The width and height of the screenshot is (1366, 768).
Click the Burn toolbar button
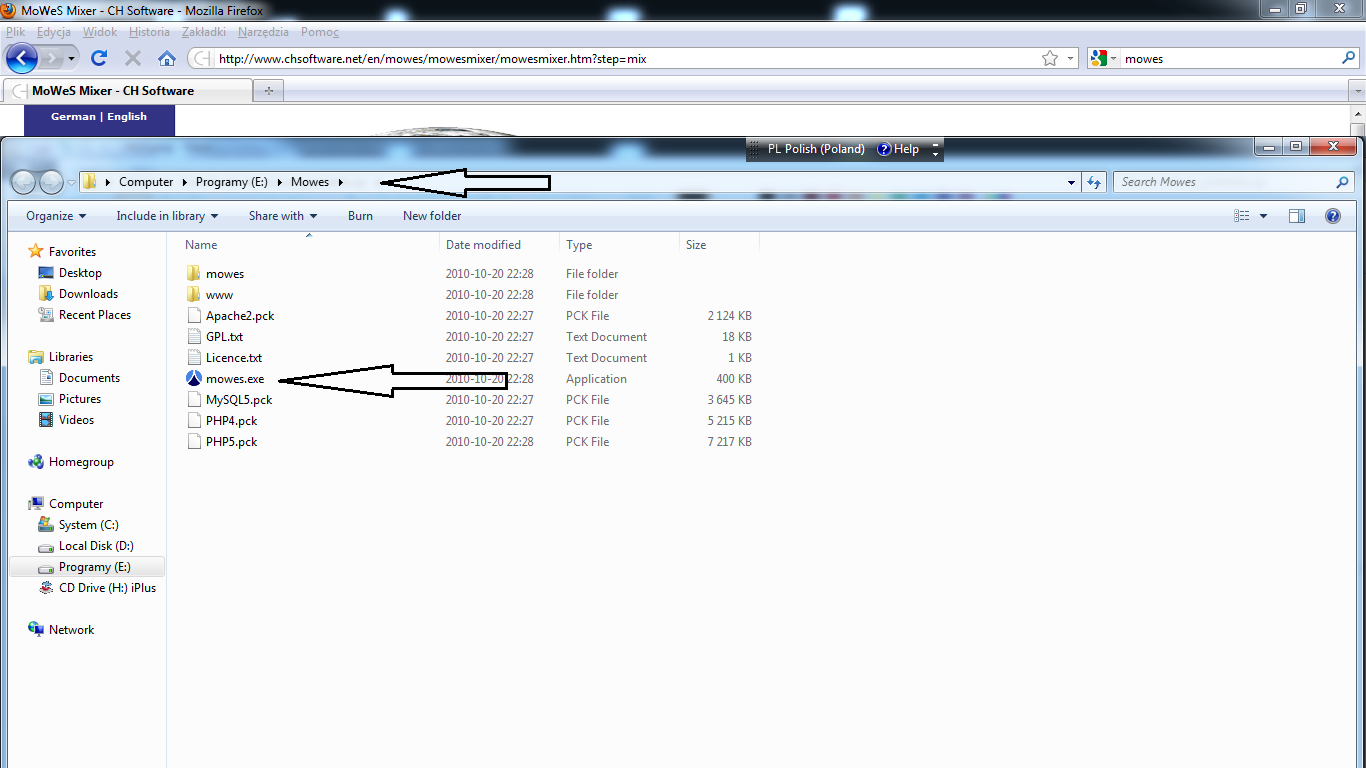(360, 216)
